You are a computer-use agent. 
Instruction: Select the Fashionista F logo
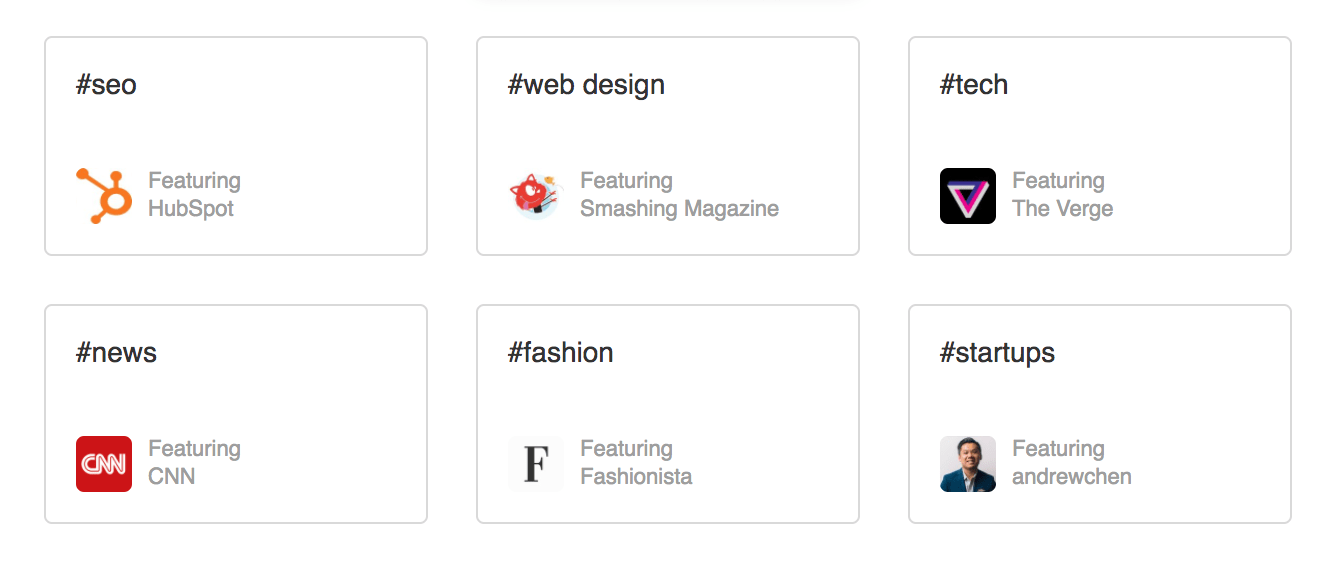point(535,463)
